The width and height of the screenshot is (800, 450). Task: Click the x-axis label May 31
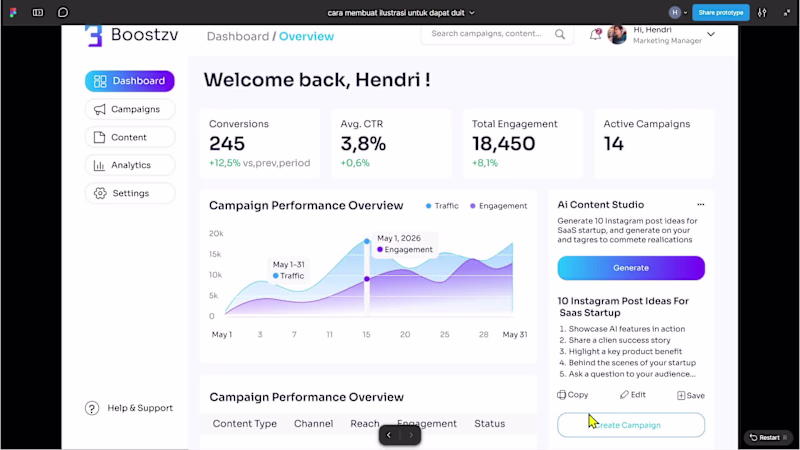click(x=515, y=335)
